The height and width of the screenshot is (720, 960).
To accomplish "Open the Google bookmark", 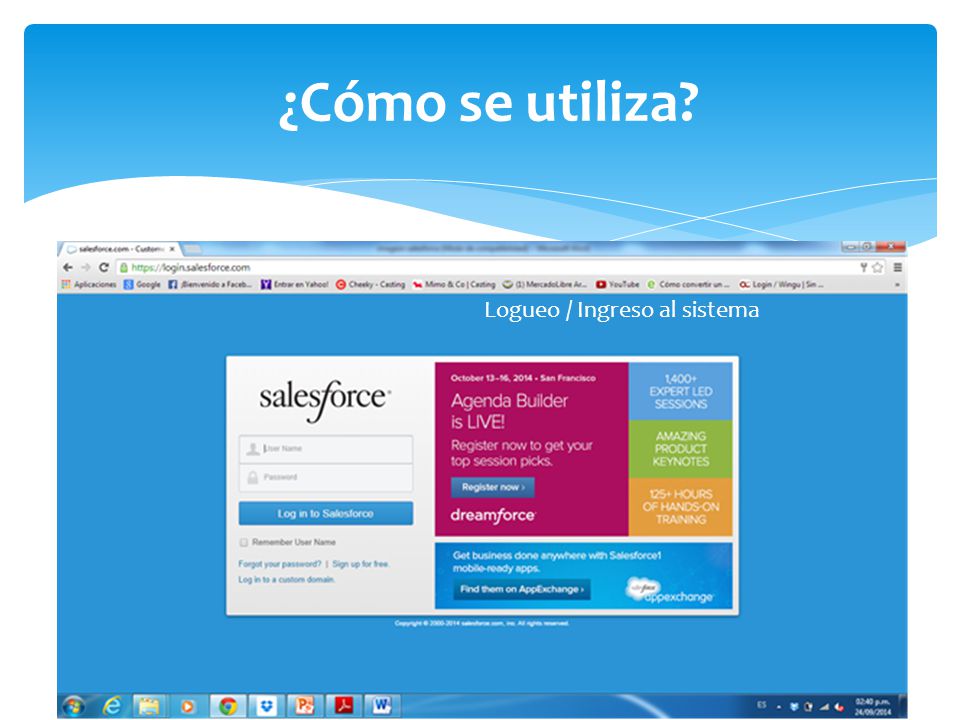I will pos(142,285).
